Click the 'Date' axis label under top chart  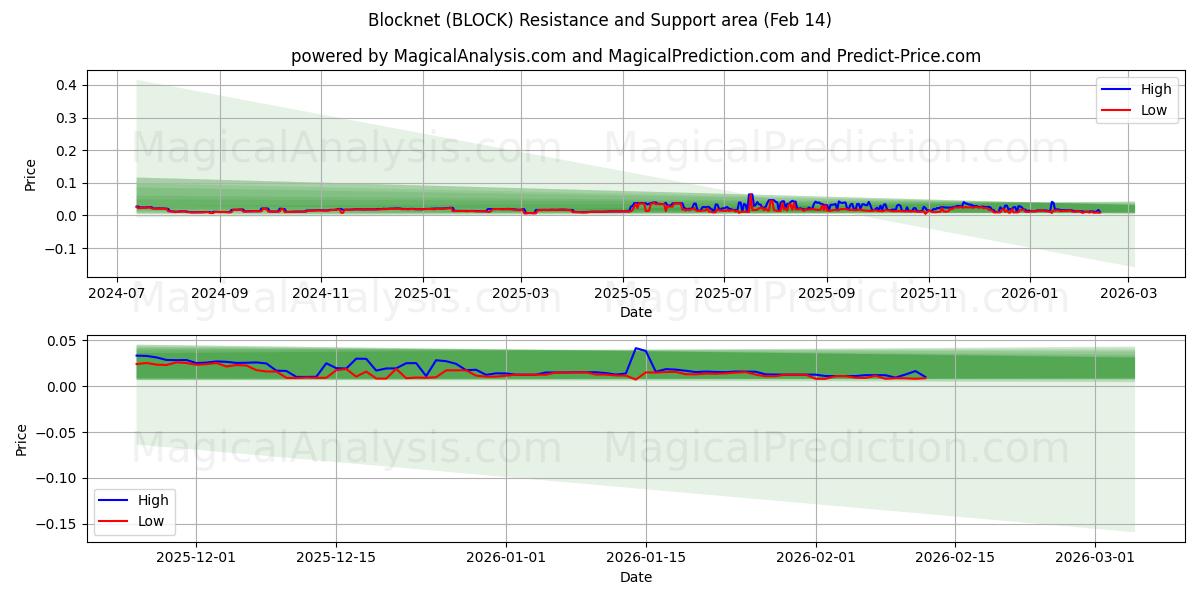636,312
